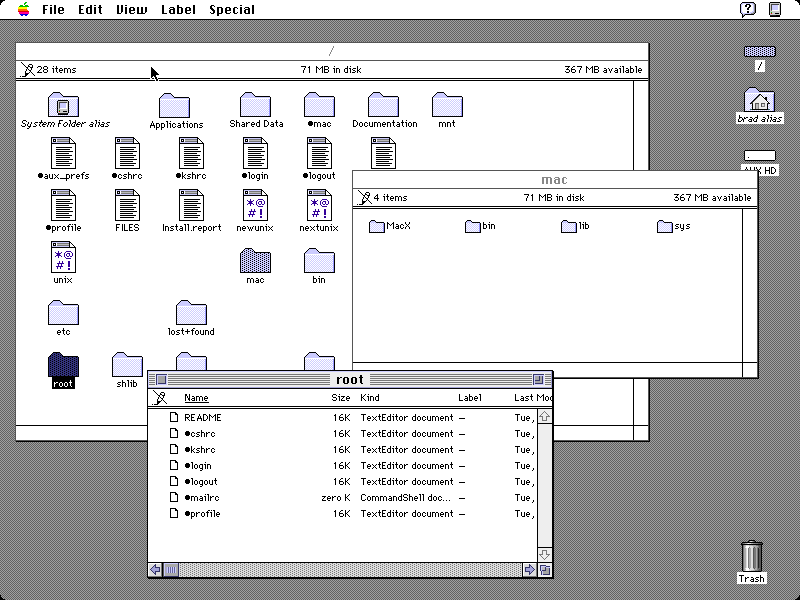The width and height of the screenshot is (800, 600).
Task: Select the sys folder in mac window
Action: [x=664, y=226]
